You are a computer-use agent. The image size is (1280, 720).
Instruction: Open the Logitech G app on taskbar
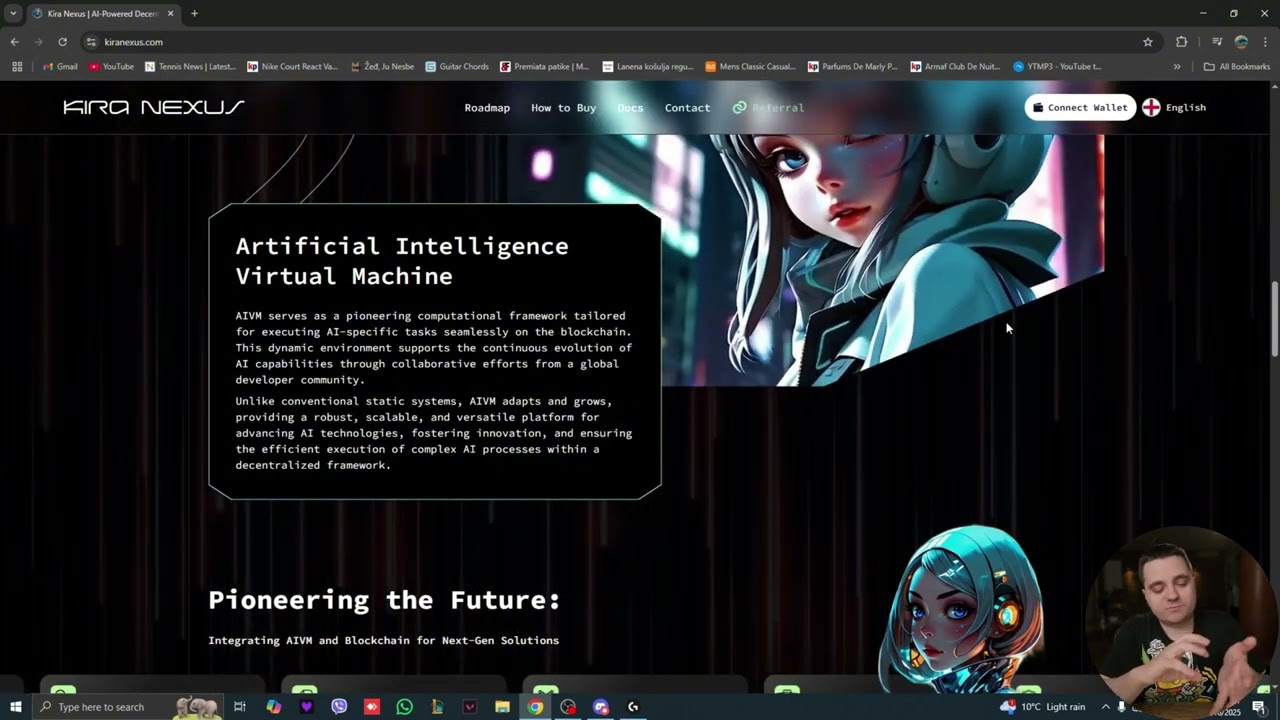point(633,707)
